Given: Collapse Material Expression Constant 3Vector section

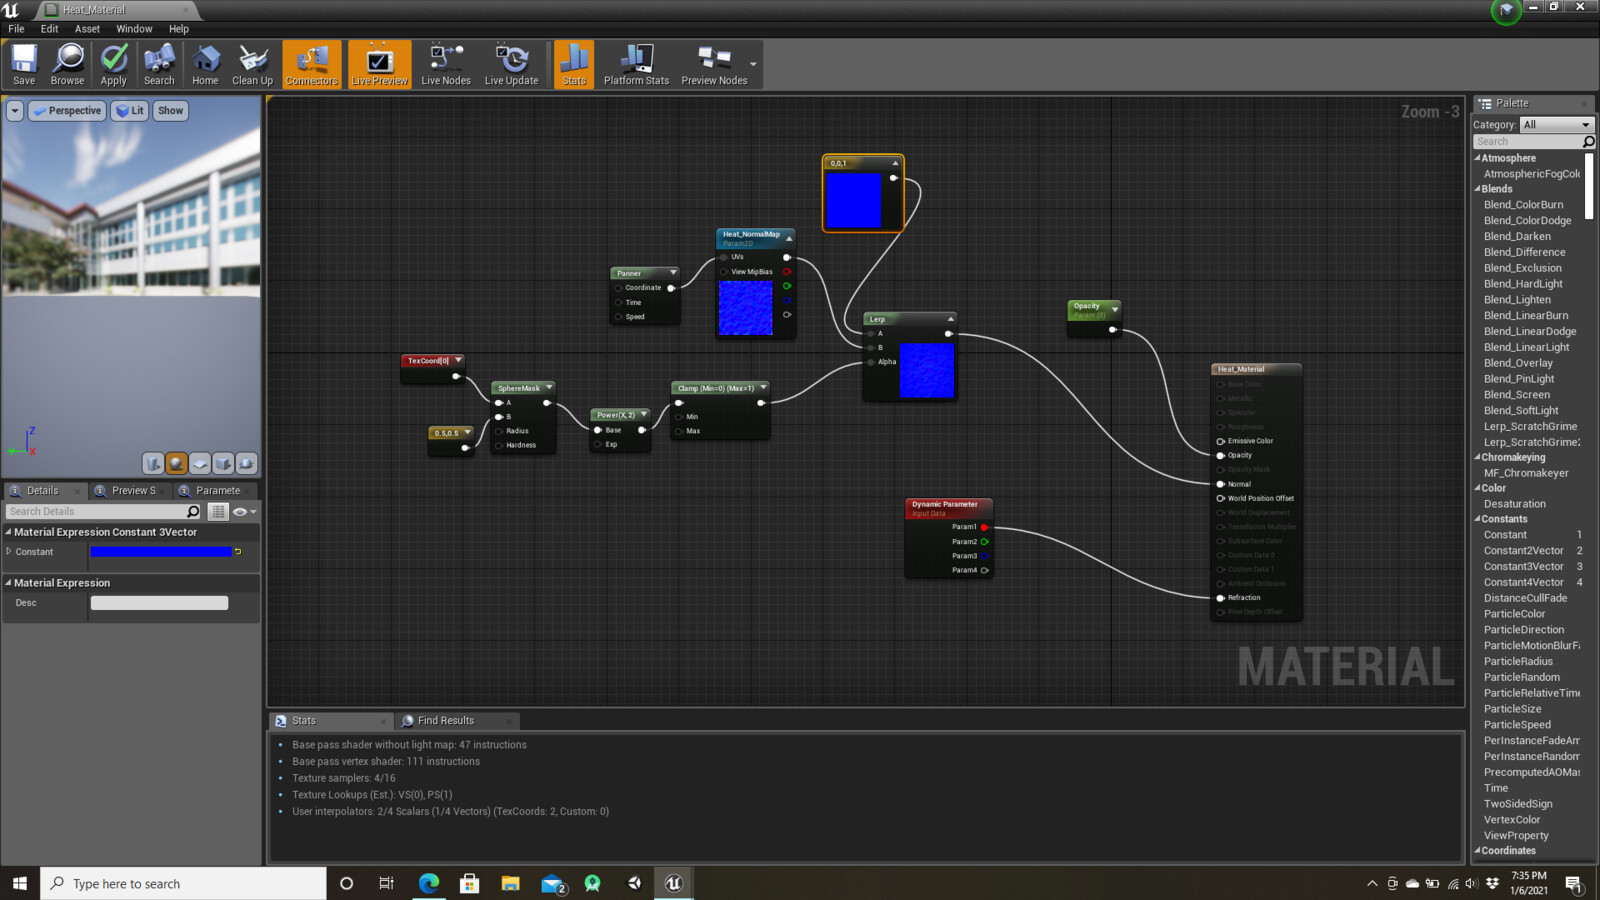Looking at the screenshot, I should coord(9,532).
